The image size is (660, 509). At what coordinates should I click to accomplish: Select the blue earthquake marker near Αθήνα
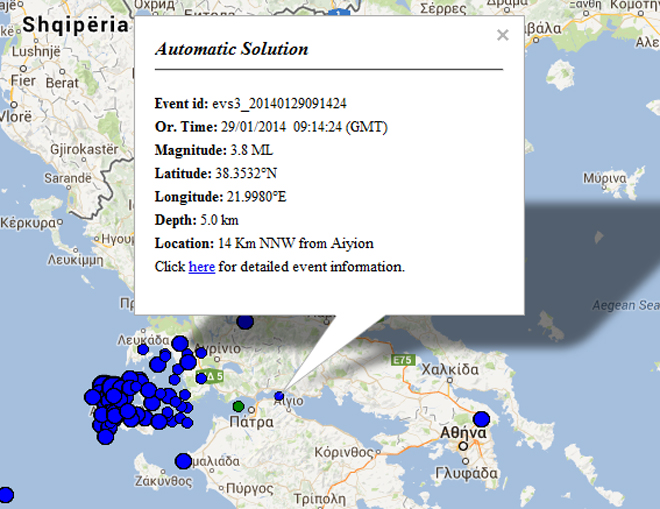coord(481,419)
